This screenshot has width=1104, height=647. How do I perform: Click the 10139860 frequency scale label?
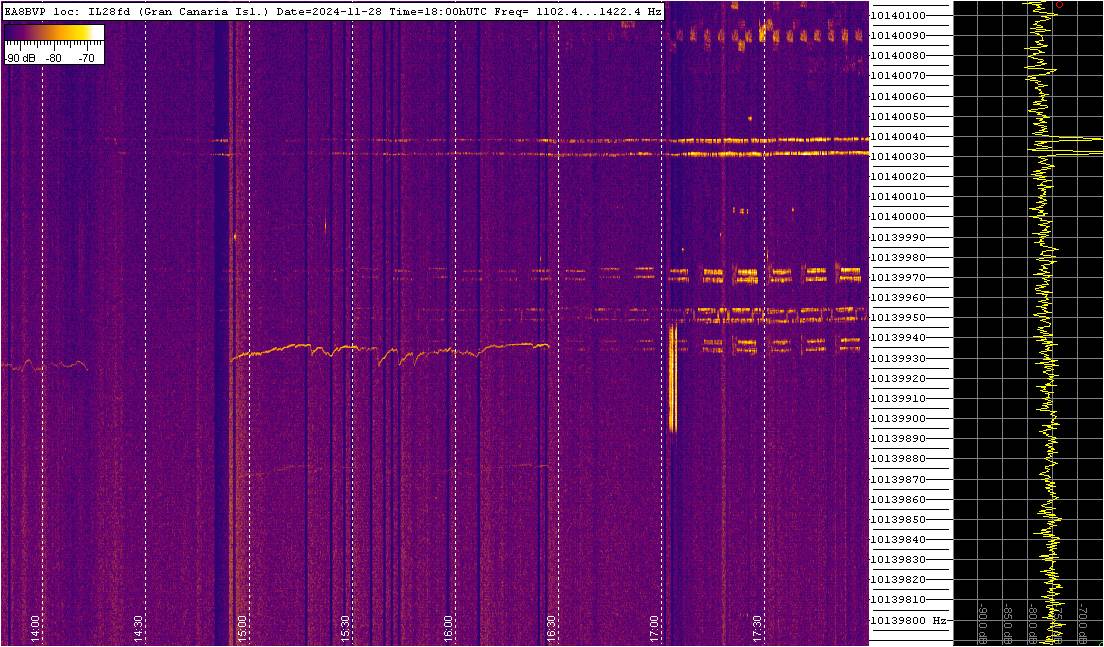point(898,499)
